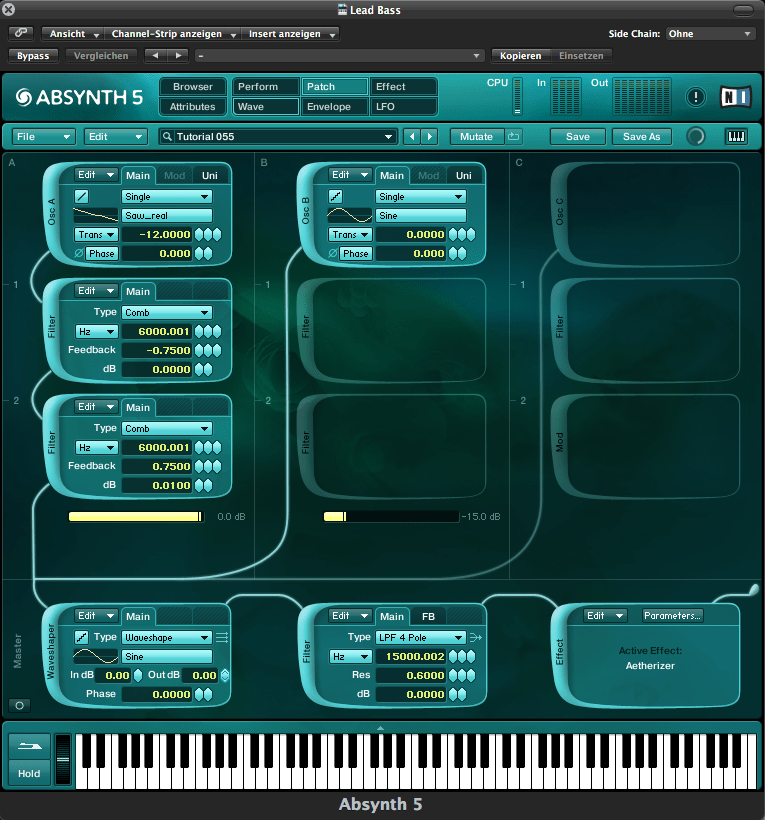Open the FB tab of master filter
This screenshot has width=765, height=820.
pyautogui.click(x=428, y=616)
